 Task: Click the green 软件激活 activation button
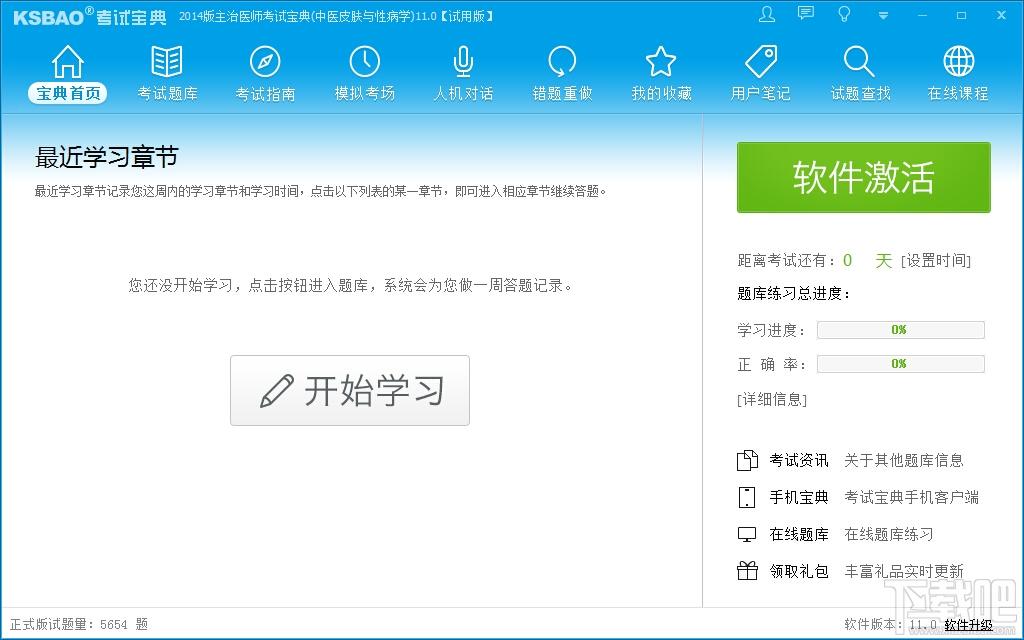coord(863,177)
